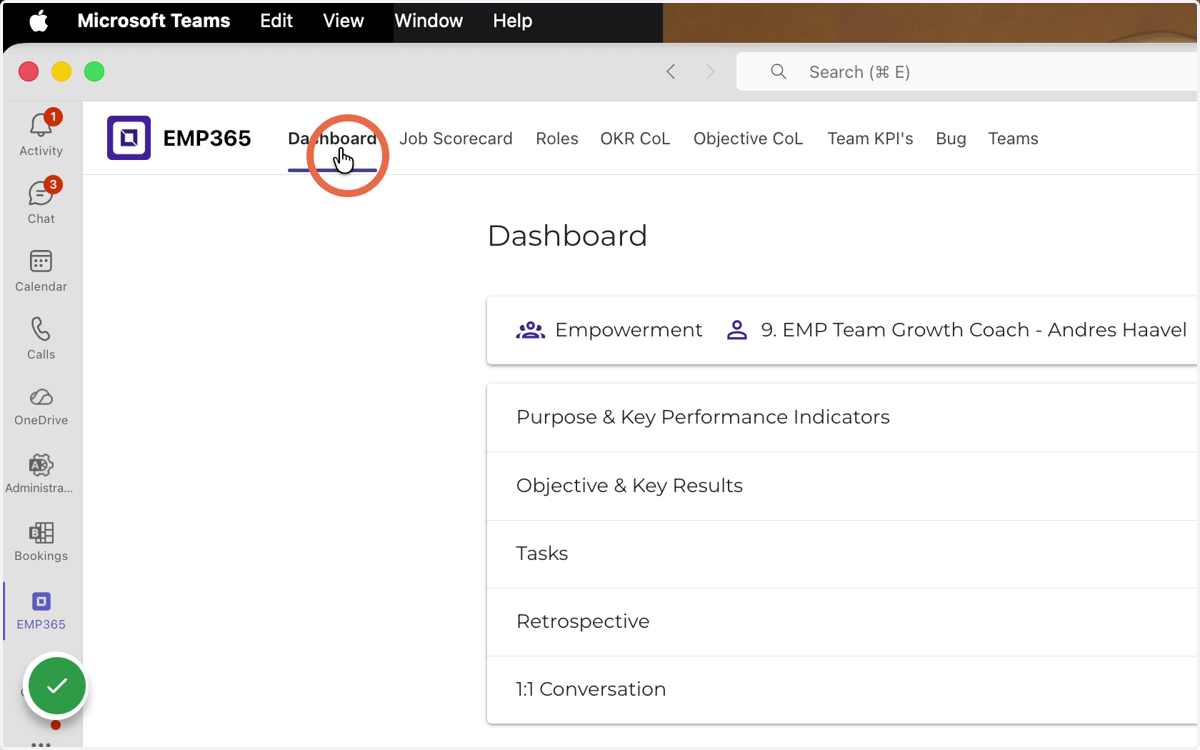This screenshot has height=750, width=1200.
Task: Expand Purpose & Key Performance Indicators section
Action: (842, 417)
